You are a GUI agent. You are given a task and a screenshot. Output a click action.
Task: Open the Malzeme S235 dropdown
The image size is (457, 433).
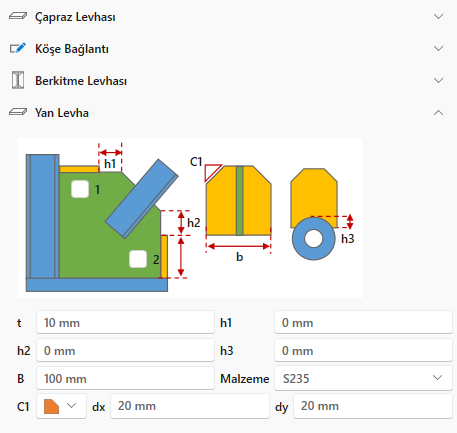pos(363,378)
